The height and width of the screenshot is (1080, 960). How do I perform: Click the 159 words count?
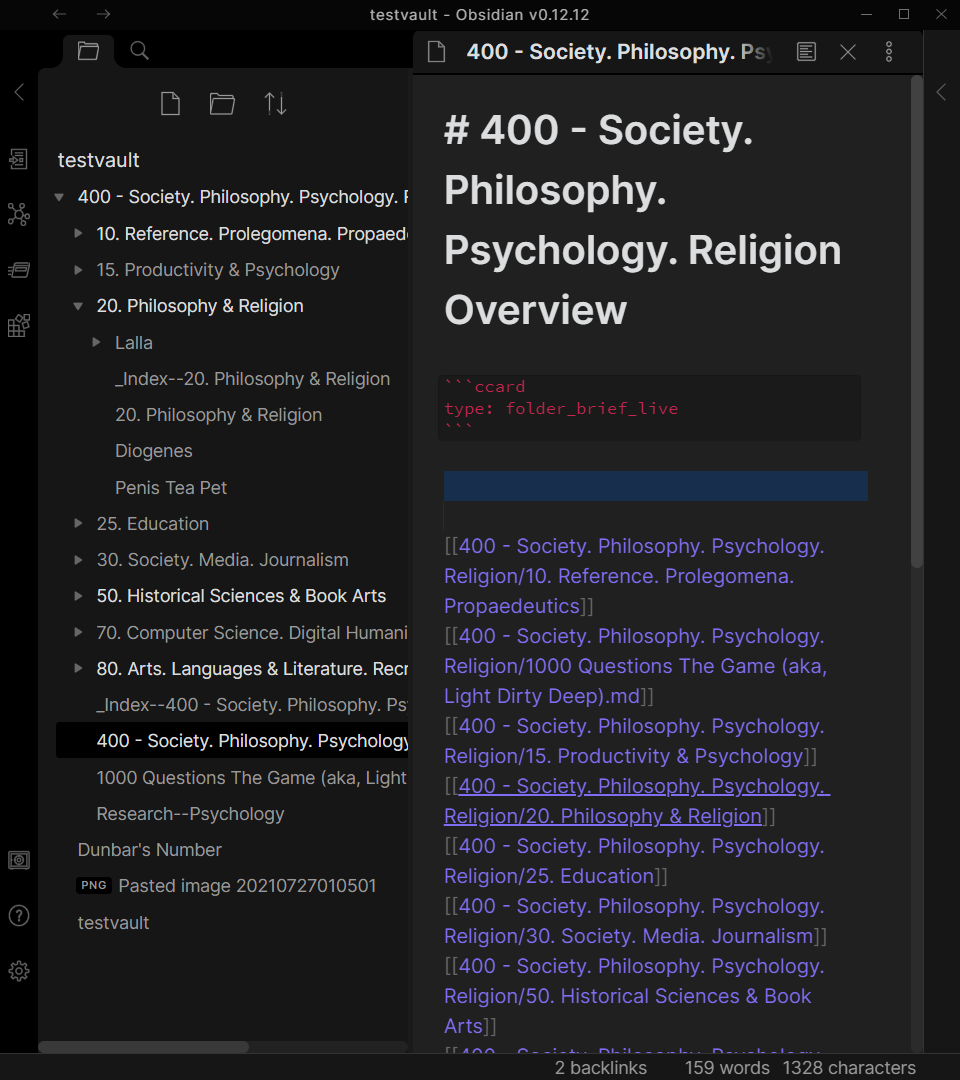tap(727, 1068)
